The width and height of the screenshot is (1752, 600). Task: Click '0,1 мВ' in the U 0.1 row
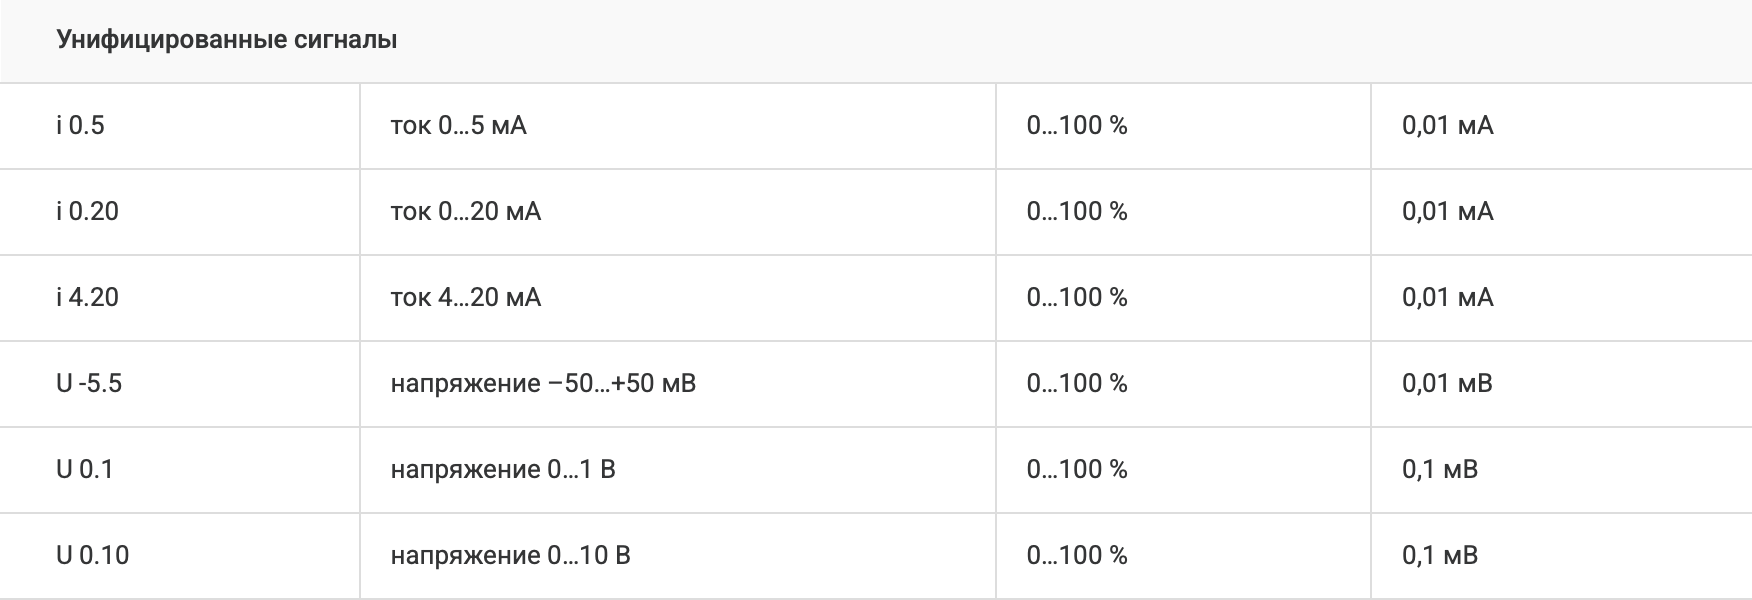pyautogui.click(x=1440, y=470)
